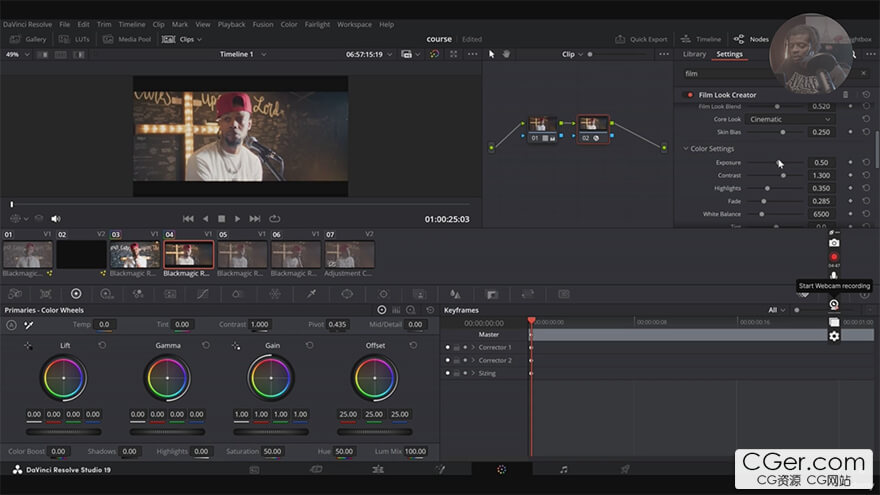Open the File menu
The height and width of the screenshot is (495, 880).
pos(65,25)
